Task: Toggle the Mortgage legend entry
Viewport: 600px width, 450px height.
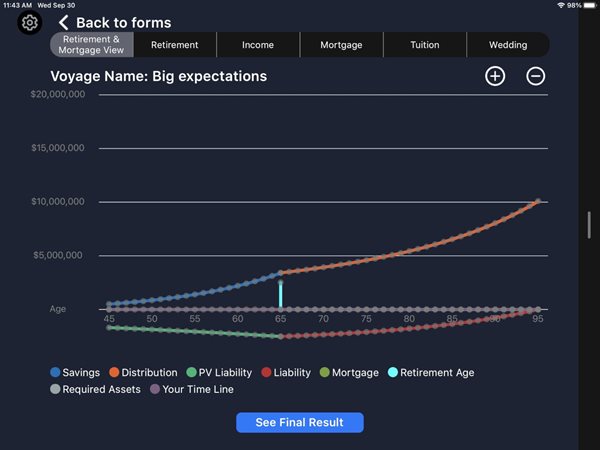Action: pyautogui.click(x=348, y=373)
